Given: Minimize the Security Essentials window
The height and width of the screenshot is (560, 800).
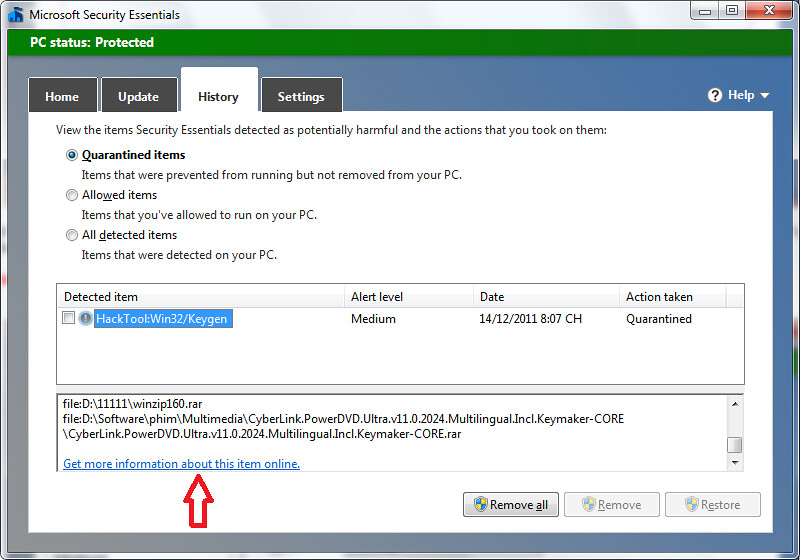Looking at the screenshot, I should 705,11.
